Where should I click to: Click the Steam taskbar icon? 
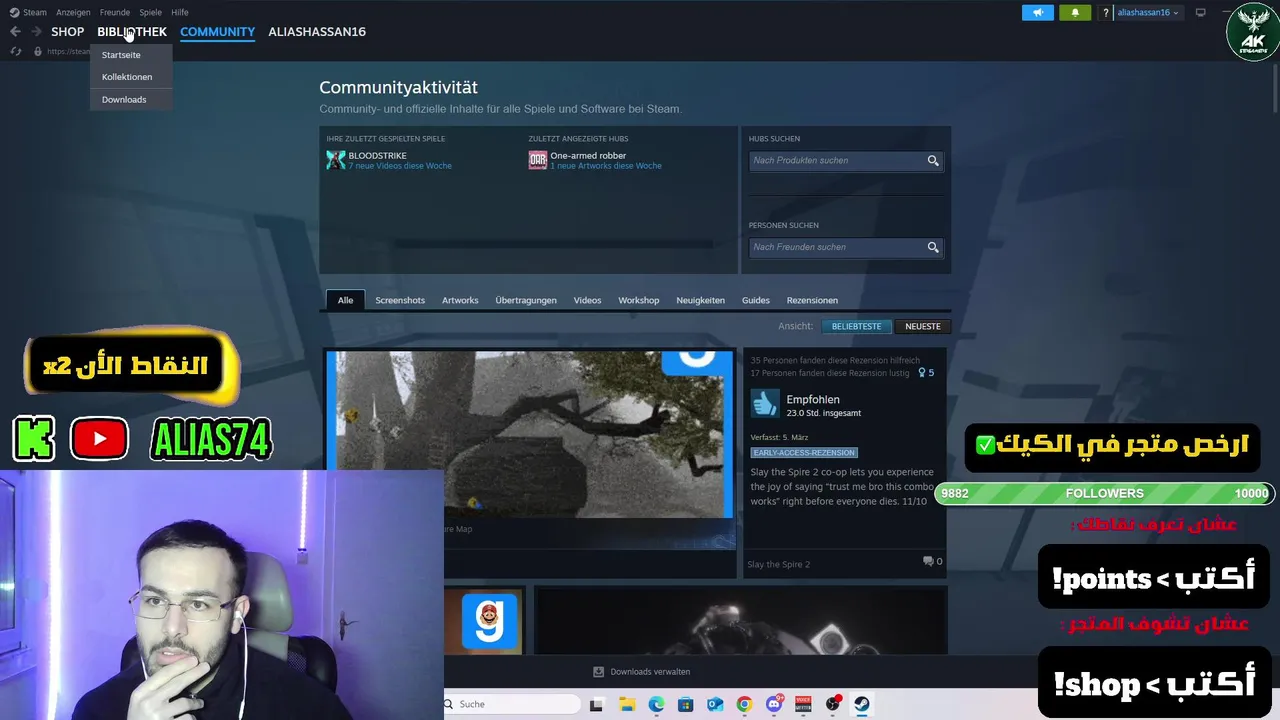point(862,704)
